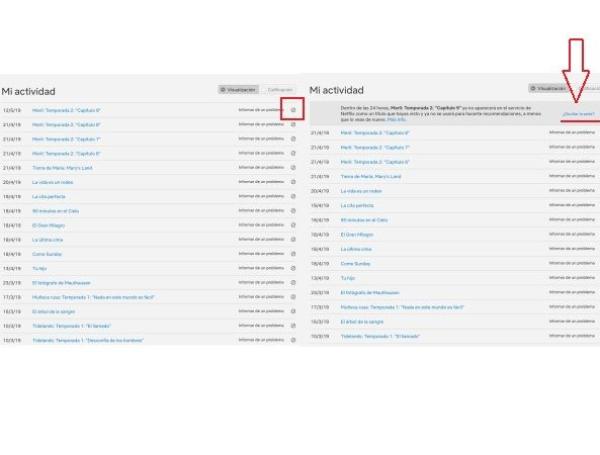Hide El Gran Milagro with its circle icon
The image size is (600, 455).
293,225
